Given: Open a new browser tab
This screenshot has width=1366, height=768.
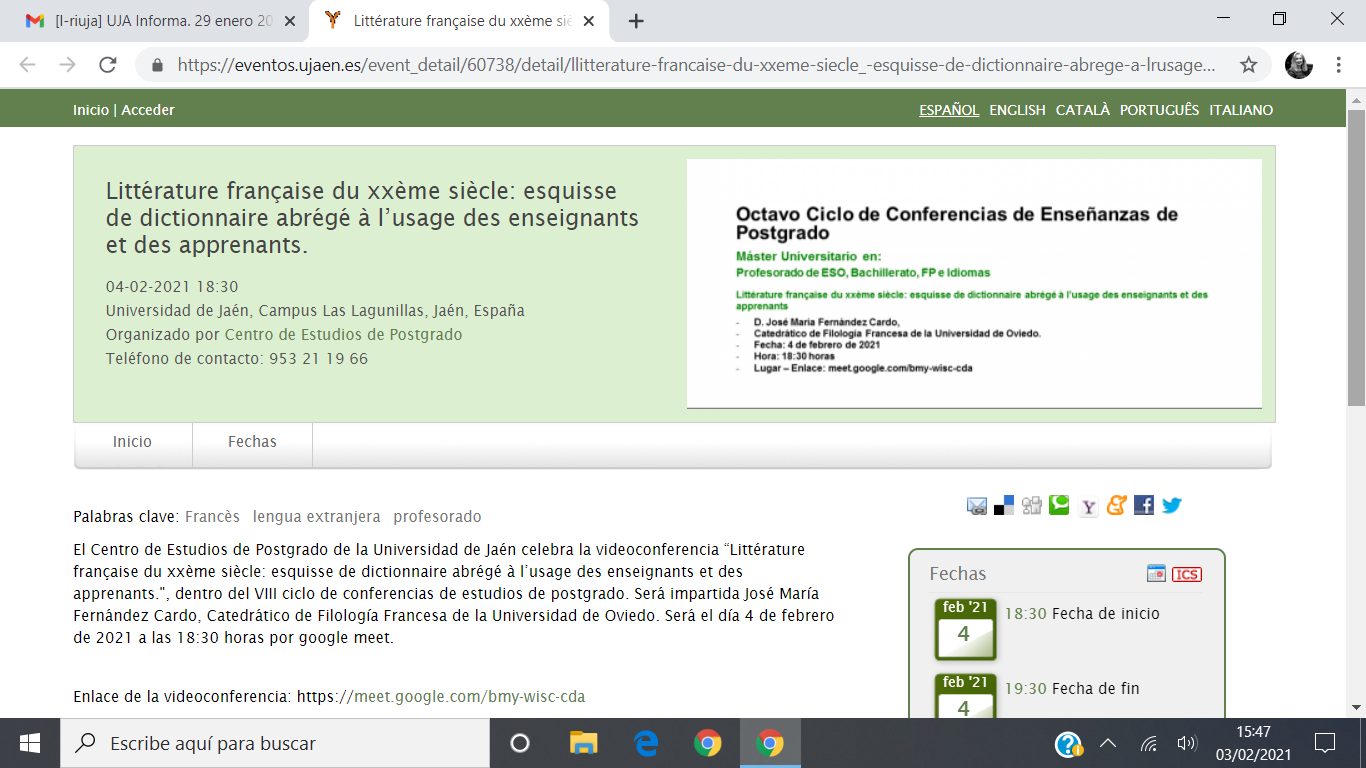Looking at the screenshot, I should 636,21.
